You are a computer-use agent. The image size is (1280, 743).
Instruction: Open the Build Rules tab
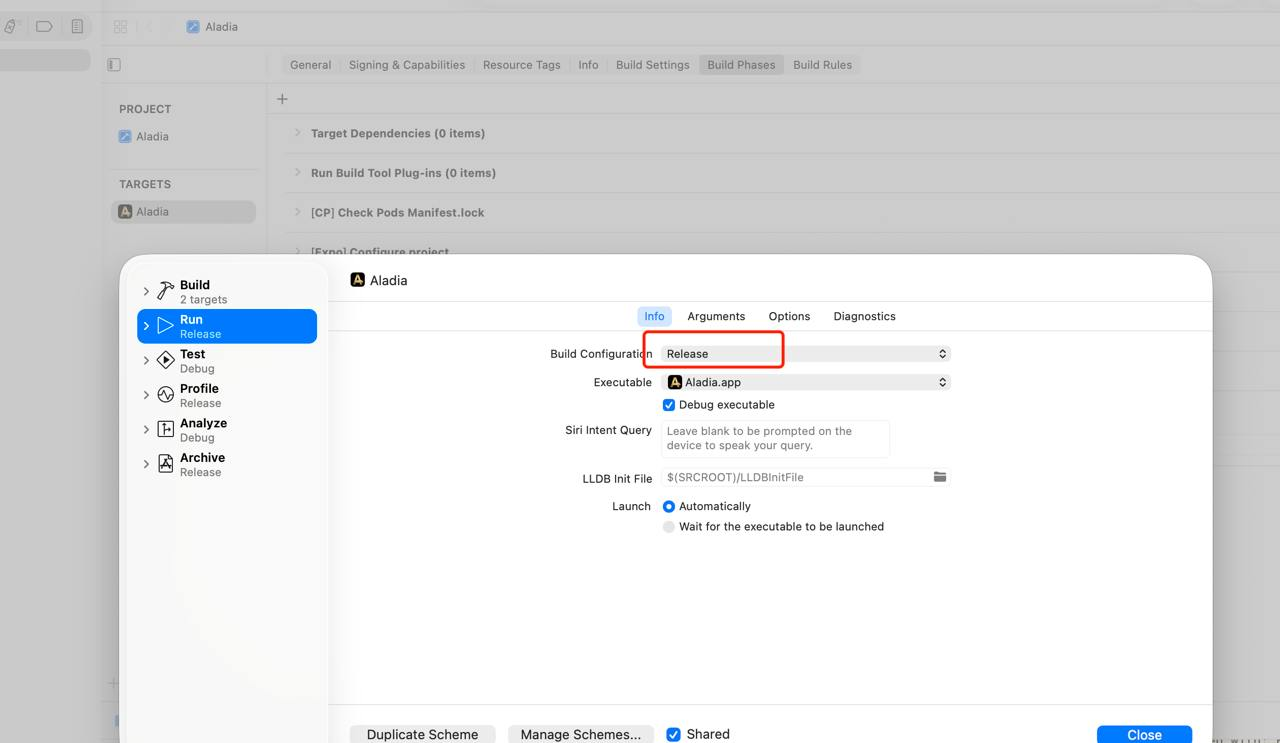823,65
